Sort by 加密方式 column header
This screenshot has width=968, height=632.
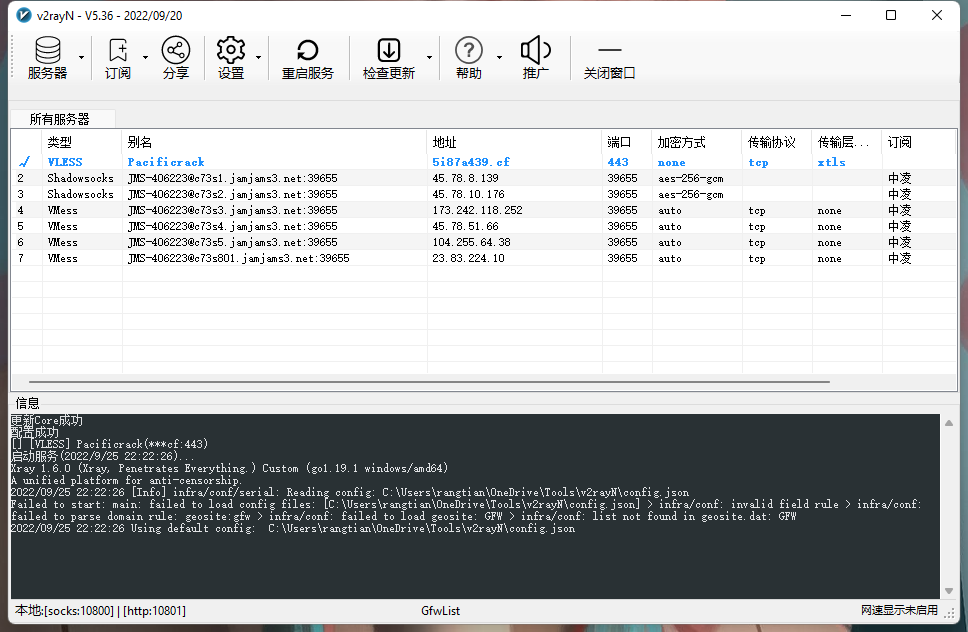[697, 143]
